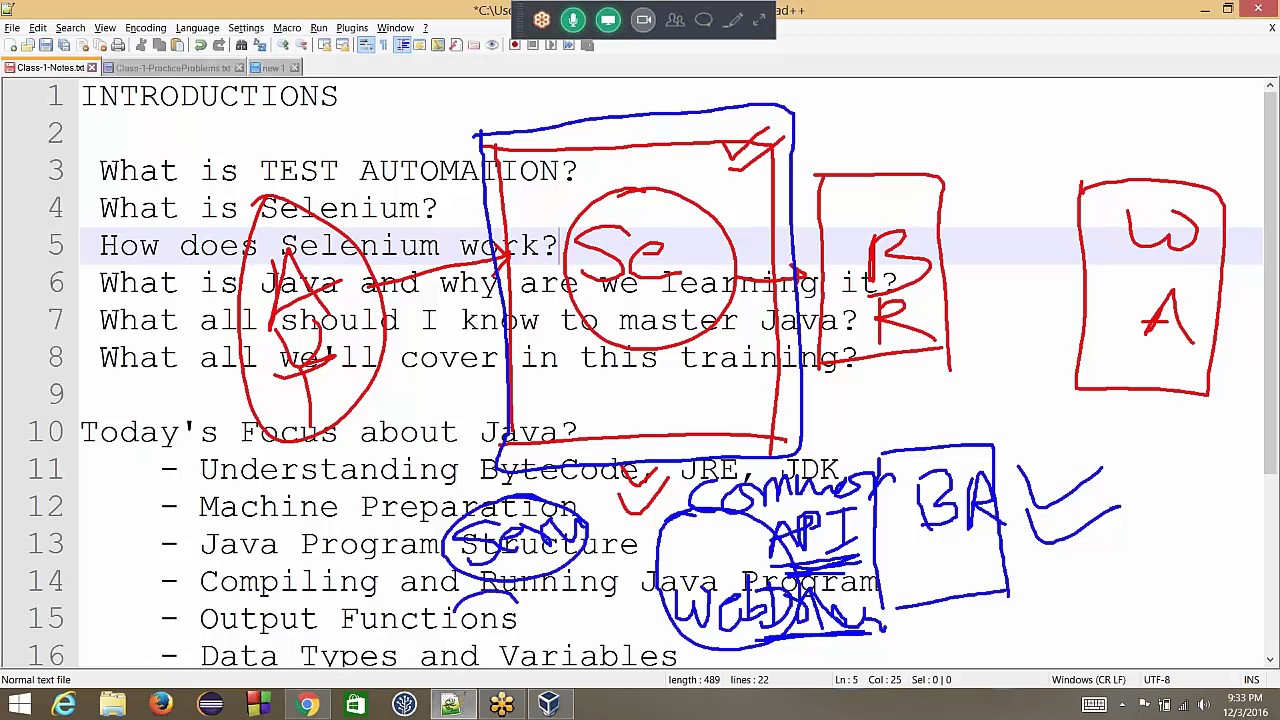The width and height of the screenshot is (1280, 720).
Task: Open the chat bubble in the recorder overlay
Action: [x=704, y=19]
